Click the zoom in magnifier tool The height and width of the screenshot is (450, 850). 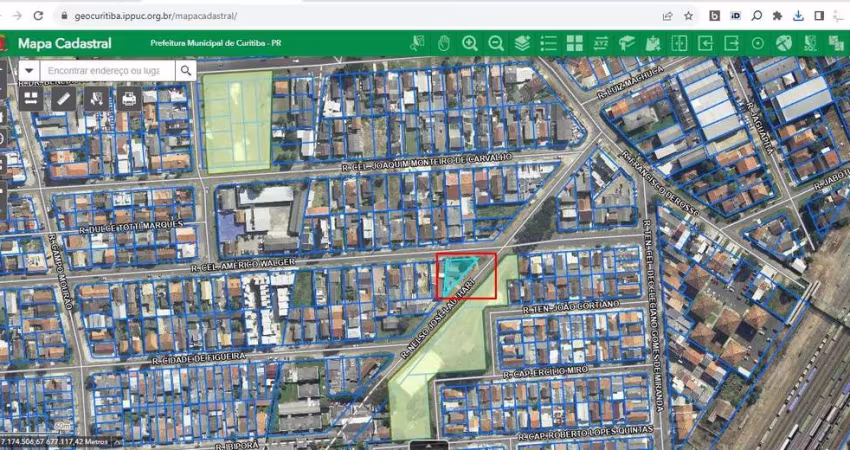470,43
